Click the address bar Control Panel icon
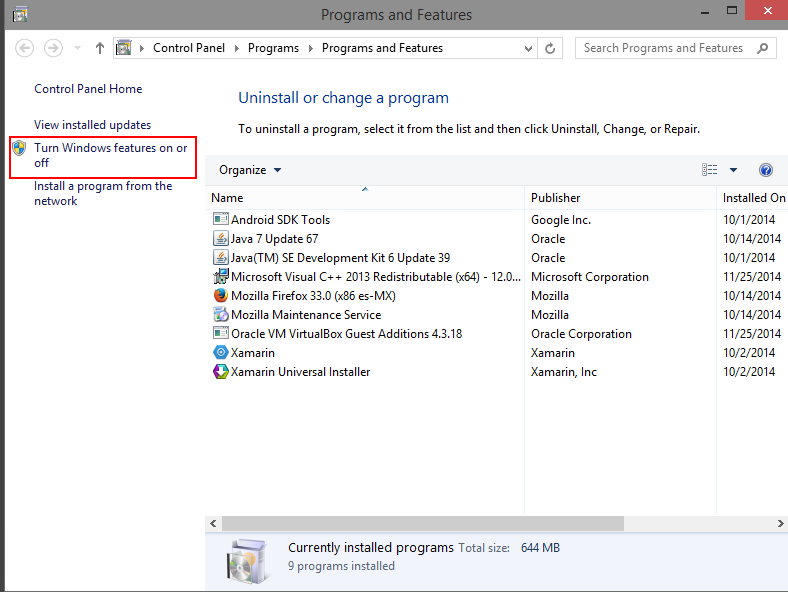The image size is (788, 592). coord(124,48)
